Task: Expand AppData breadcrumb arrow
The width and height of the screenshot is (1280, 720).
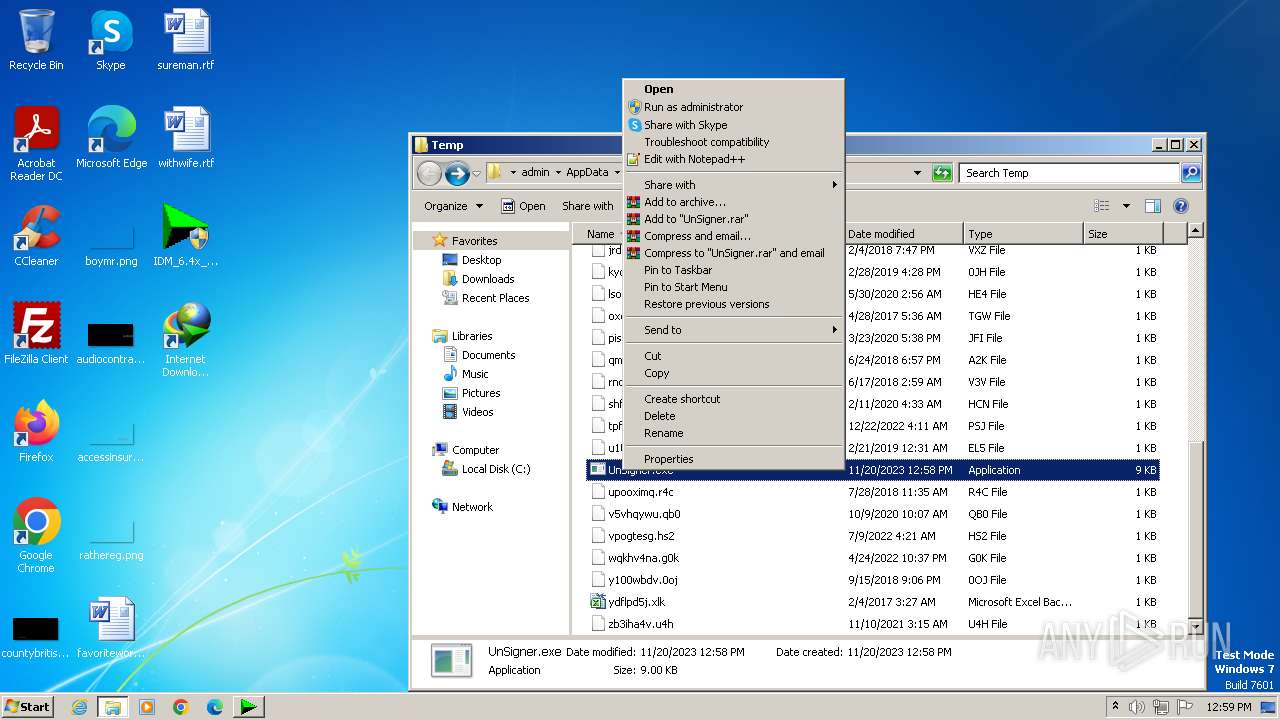Action: (615, 173)
